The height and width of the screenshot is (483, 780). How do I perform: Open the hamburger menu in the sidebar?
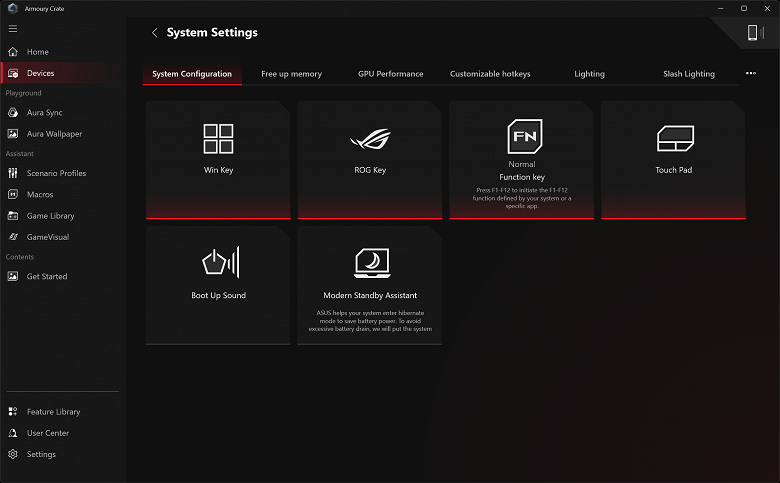(x=13, y=29)
